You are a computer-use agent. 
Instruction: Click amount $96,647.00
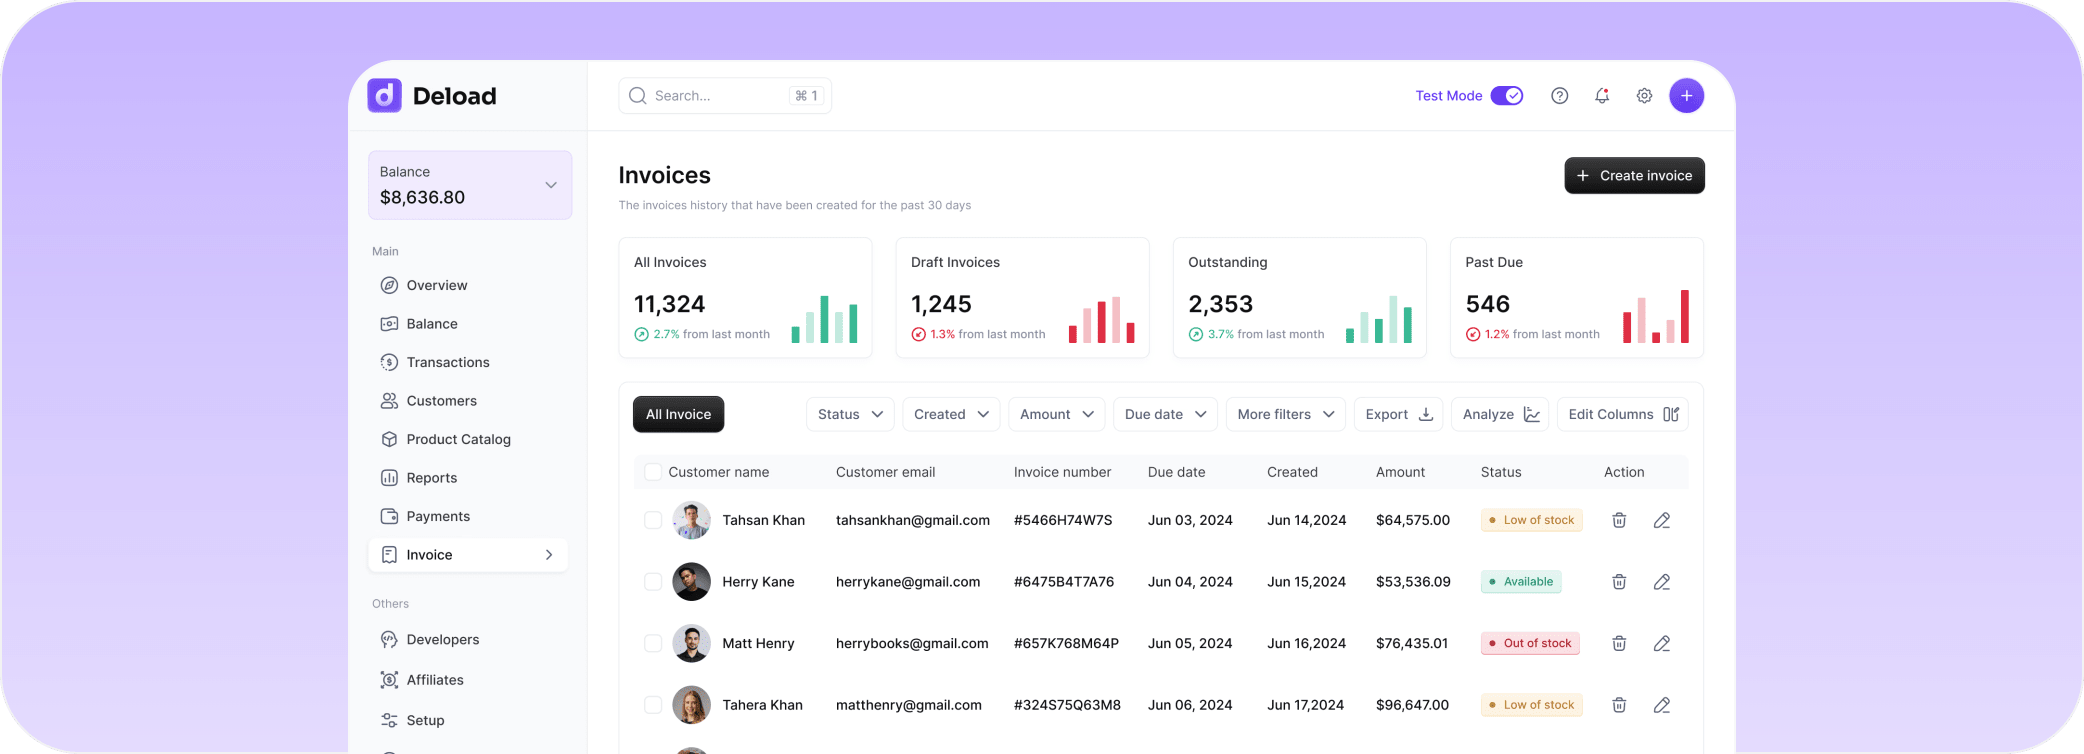(1412, 705)
